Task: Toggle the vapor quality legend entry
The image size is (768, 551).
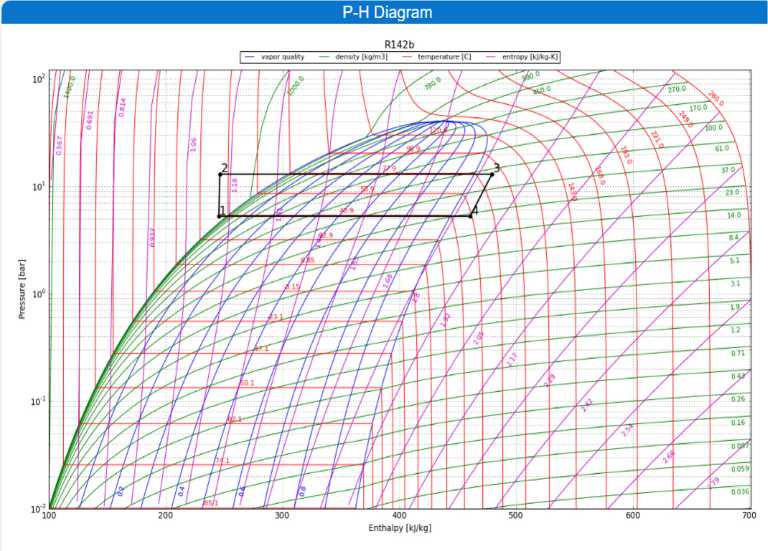Action: (282, 57)
